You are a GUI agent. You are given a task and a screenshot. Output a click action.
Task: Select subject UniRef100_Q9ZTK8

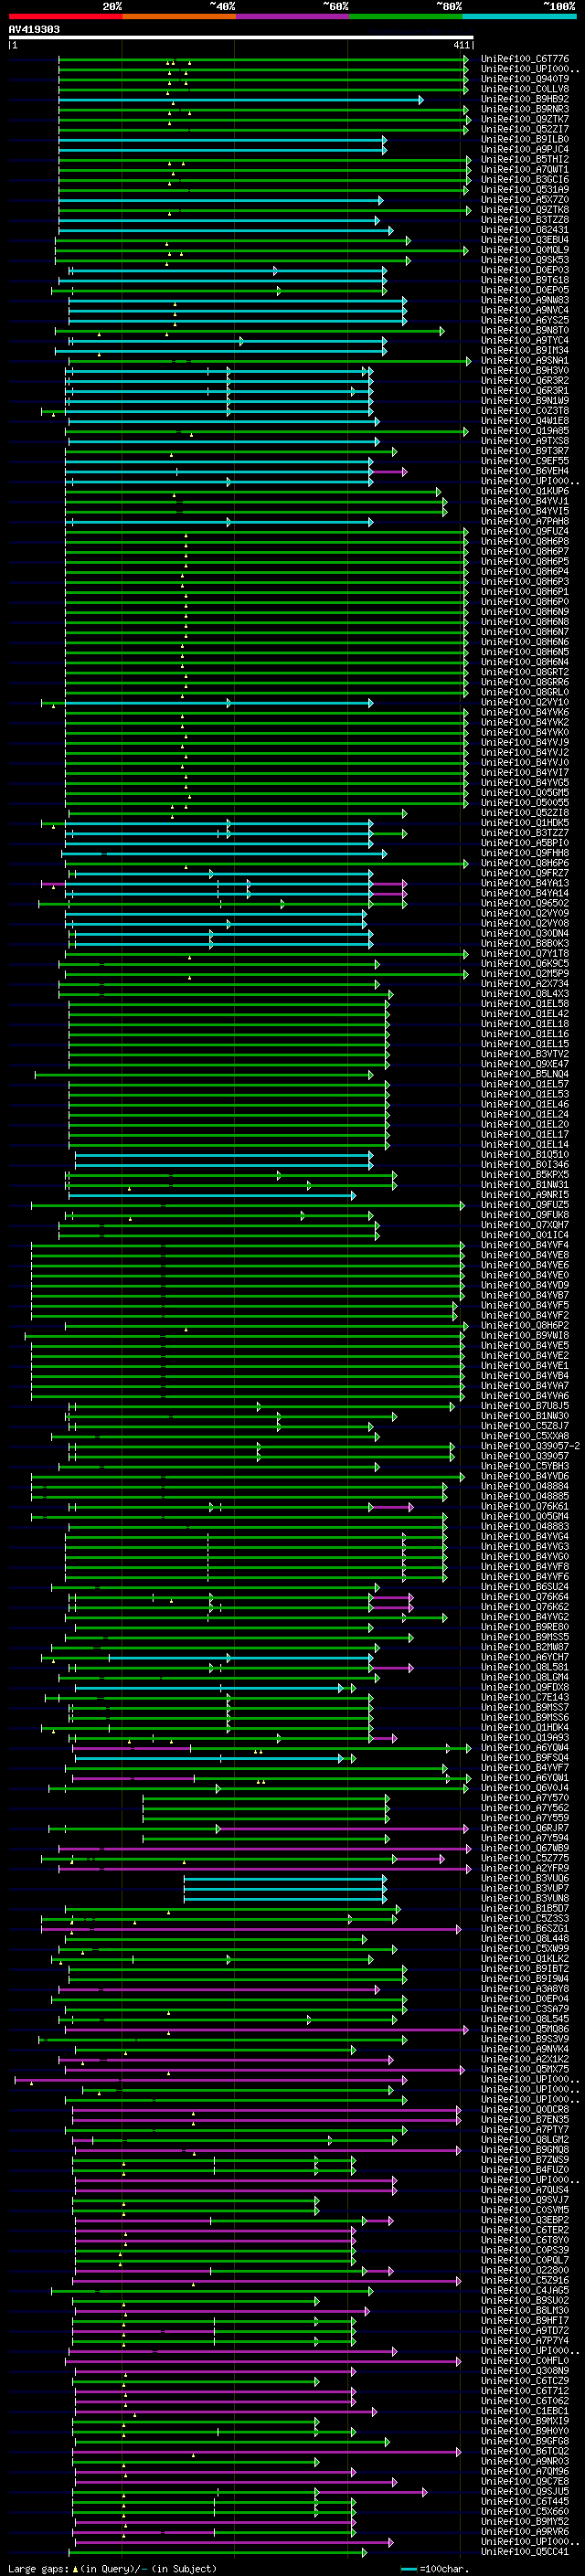click(x=524, y=210)
